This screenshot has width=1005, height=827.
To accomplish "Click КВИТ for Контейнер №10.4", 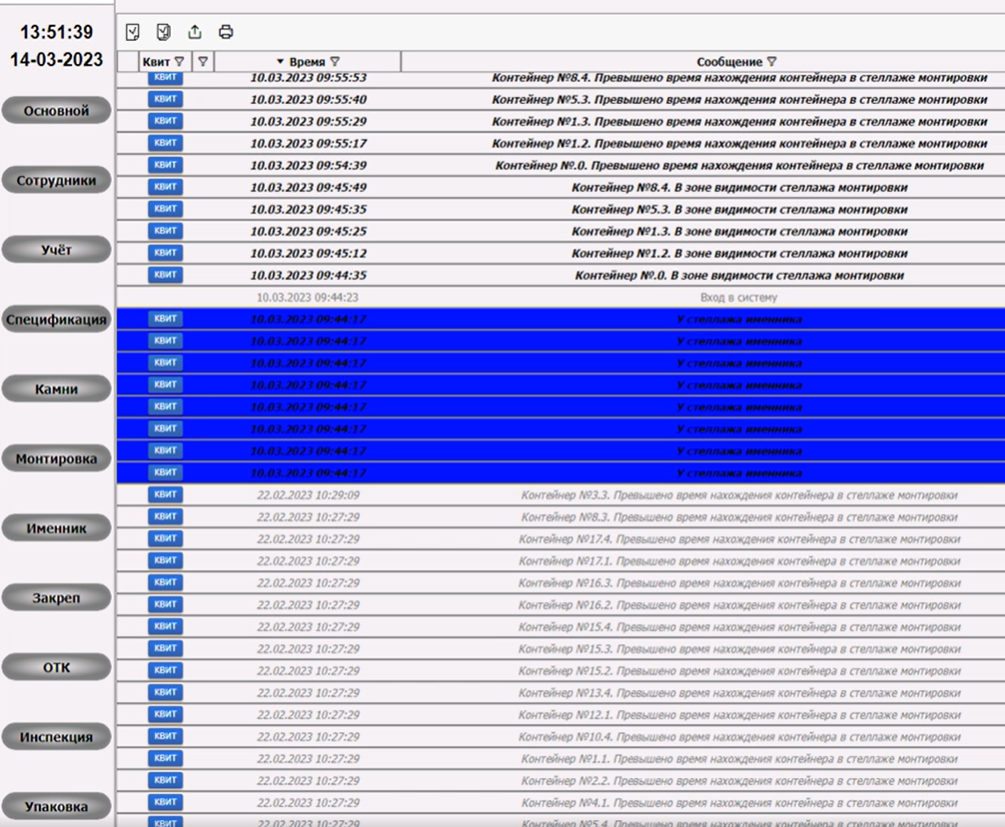I will 165,736.
